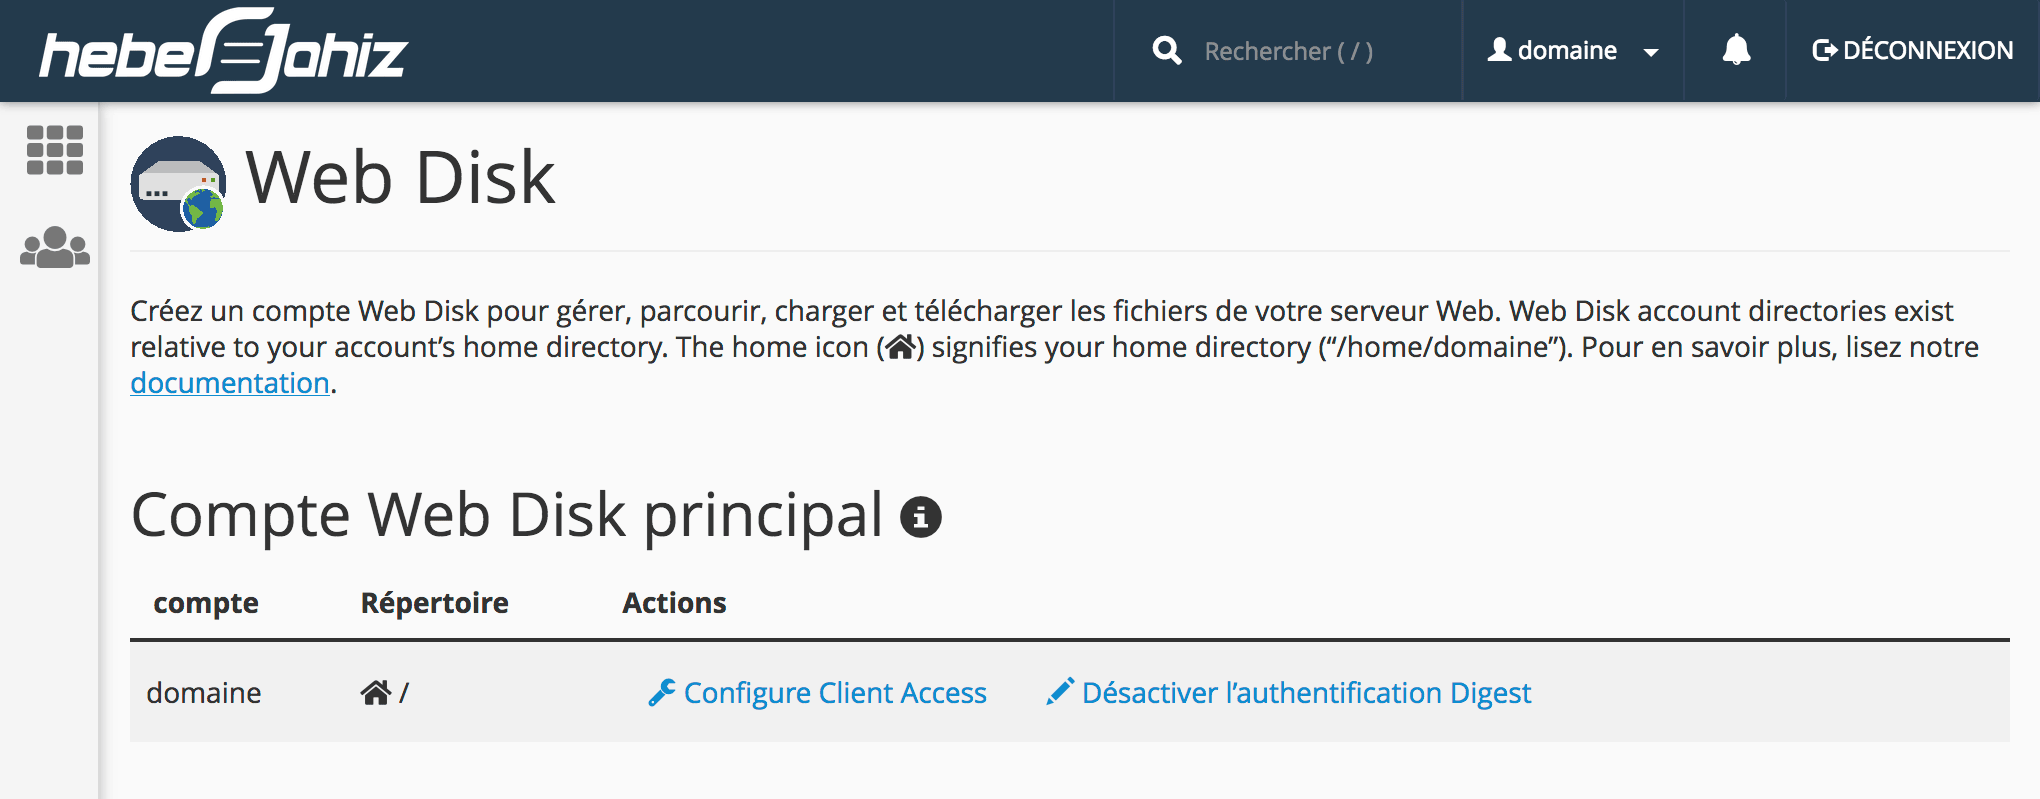
Task: Select the domaine row in the table
Action: click(x=204, y=692)
